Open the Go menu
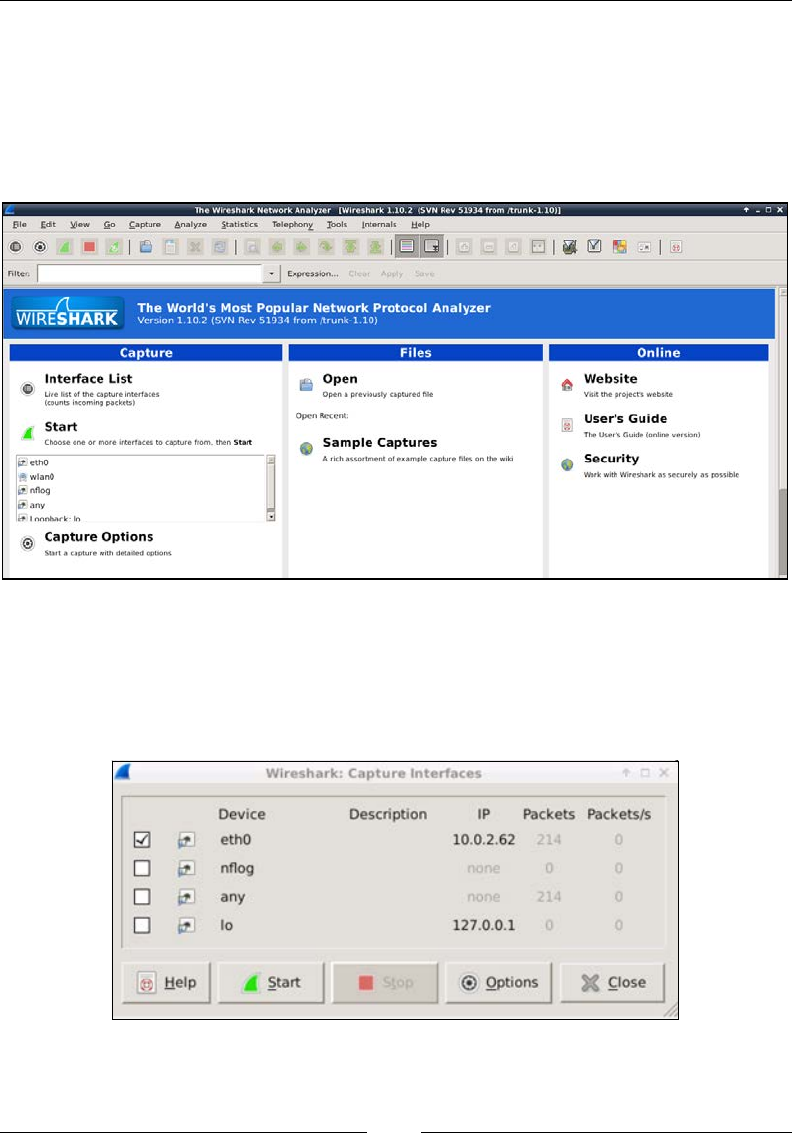 [109, 224]
